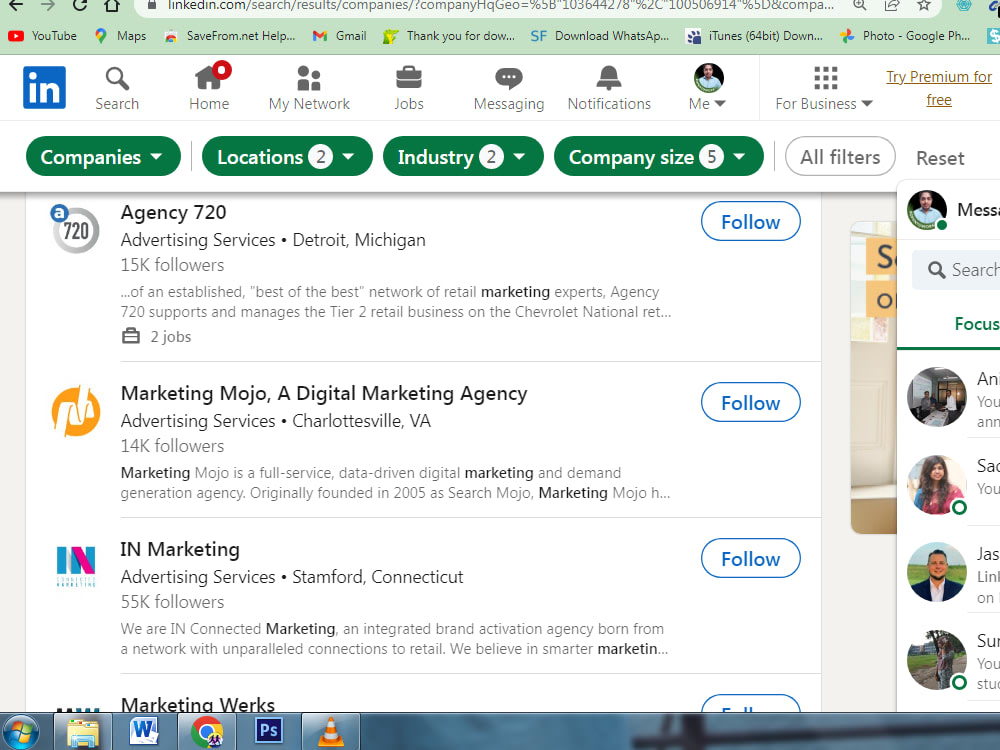Open File Explorer from taskbar
The width and height of the screenshot is (1000, 750).
coord(83,732)
